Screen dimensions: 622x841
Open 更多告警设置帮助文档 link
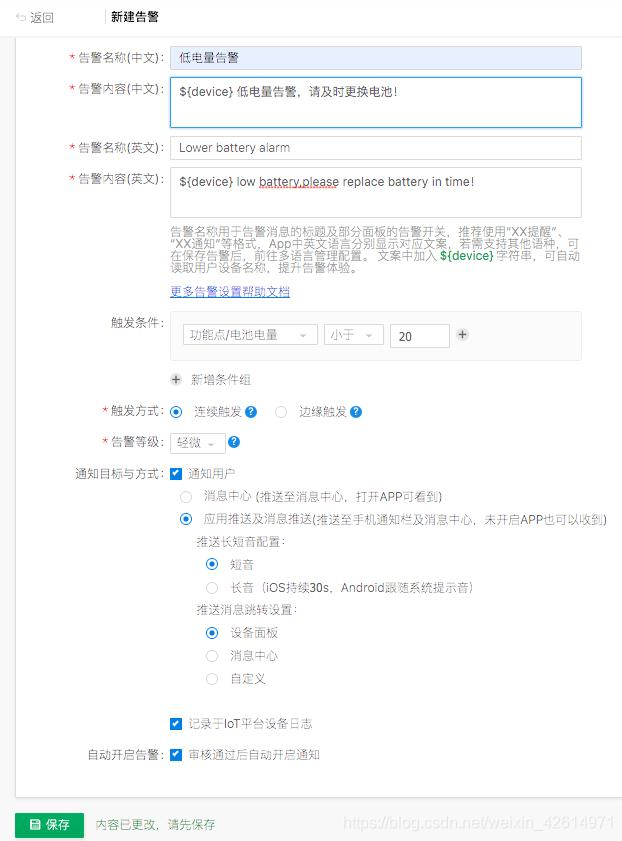coord(230,291)
